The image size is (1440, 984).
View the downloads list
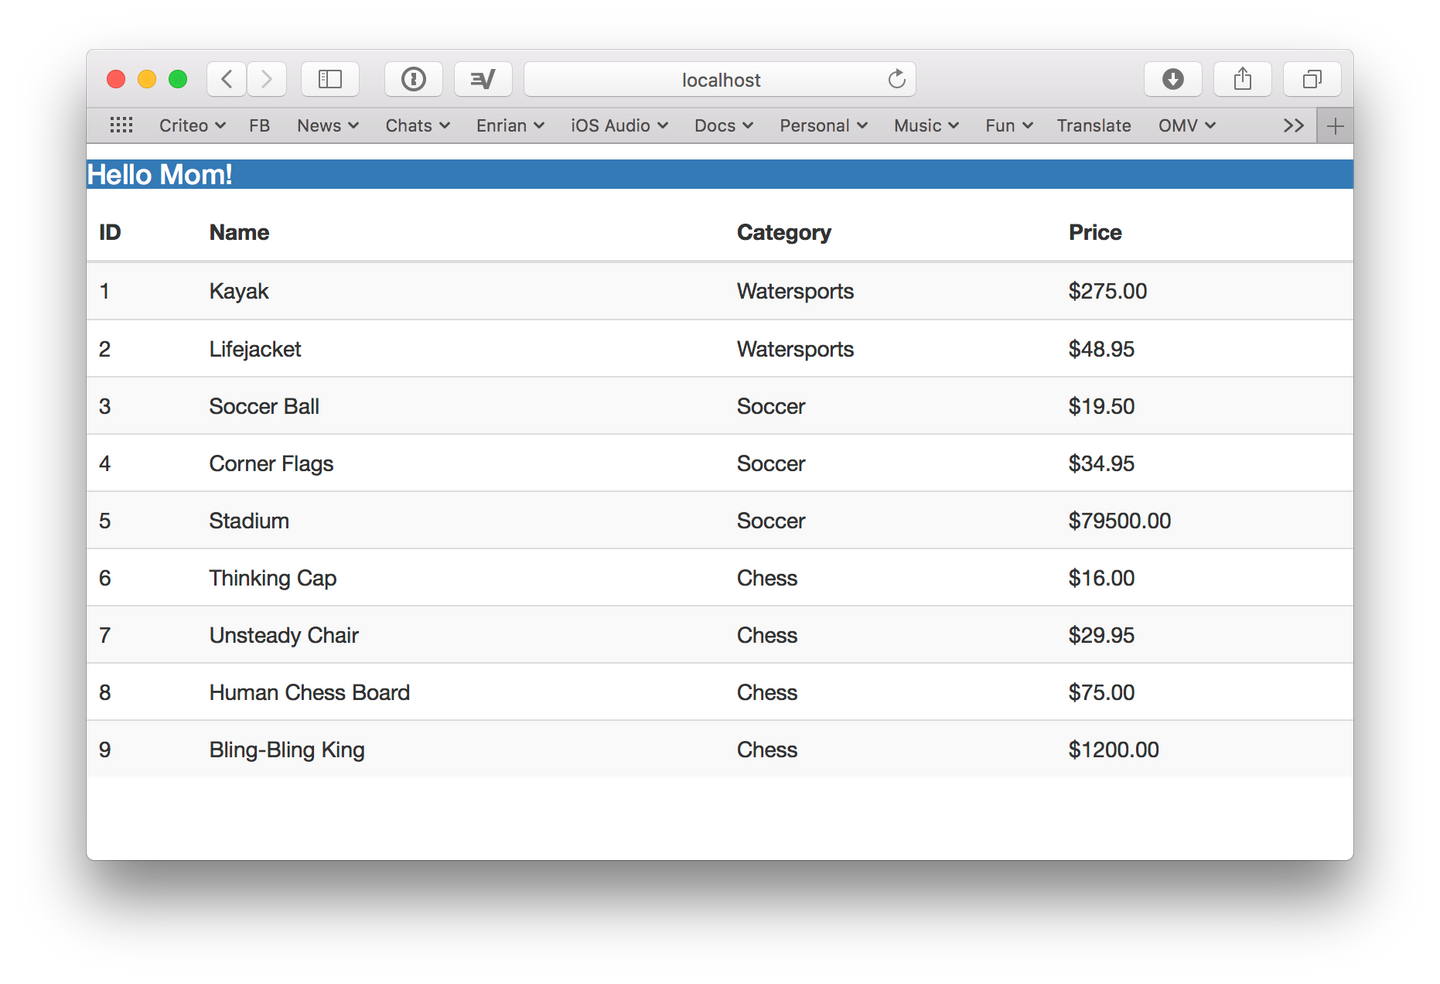(1173, 79)
